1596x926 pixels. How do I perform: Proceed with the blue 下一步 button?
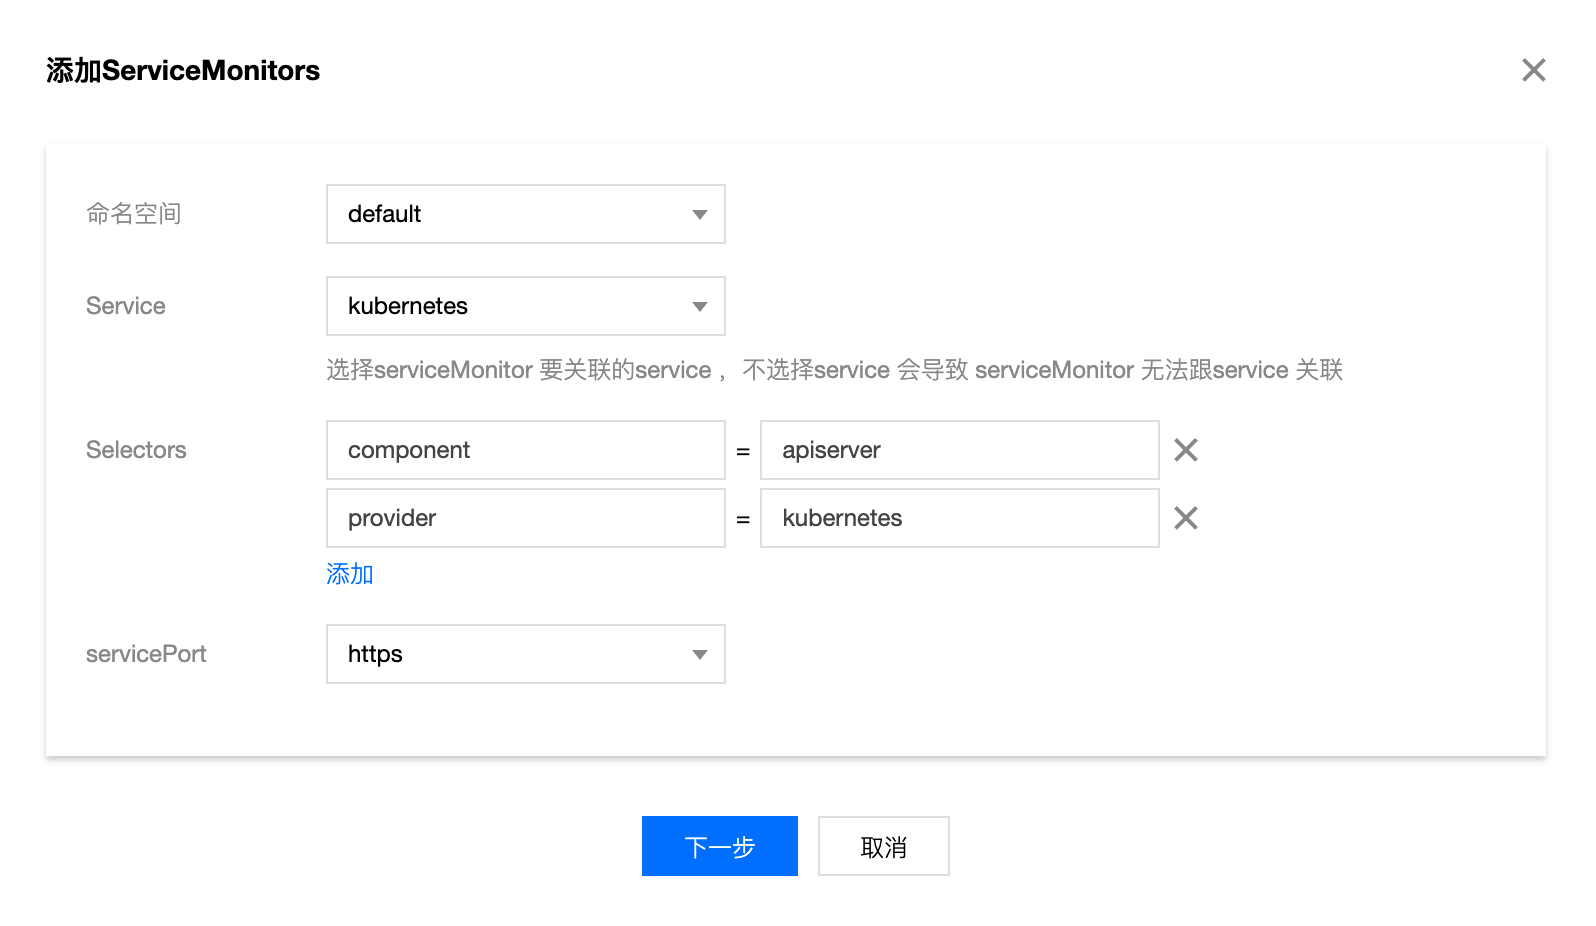coord(720,846)
